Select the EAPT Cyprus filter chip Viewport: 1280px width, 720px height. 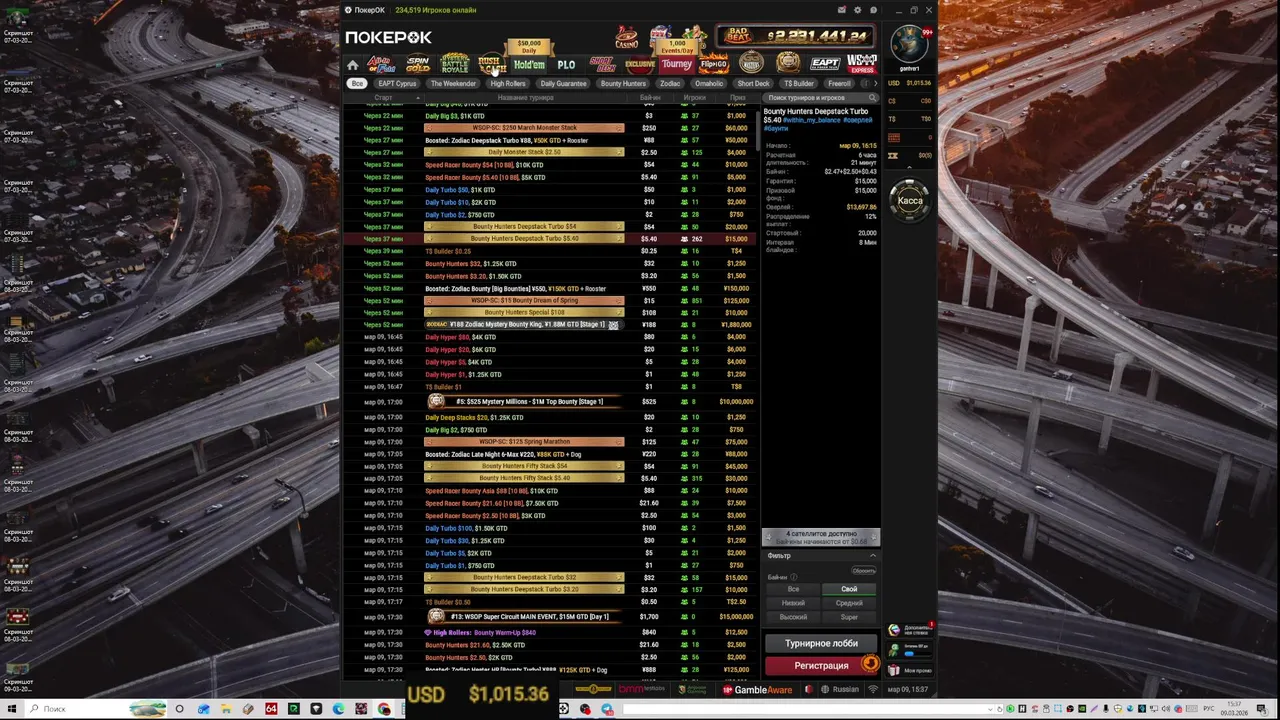397,84
